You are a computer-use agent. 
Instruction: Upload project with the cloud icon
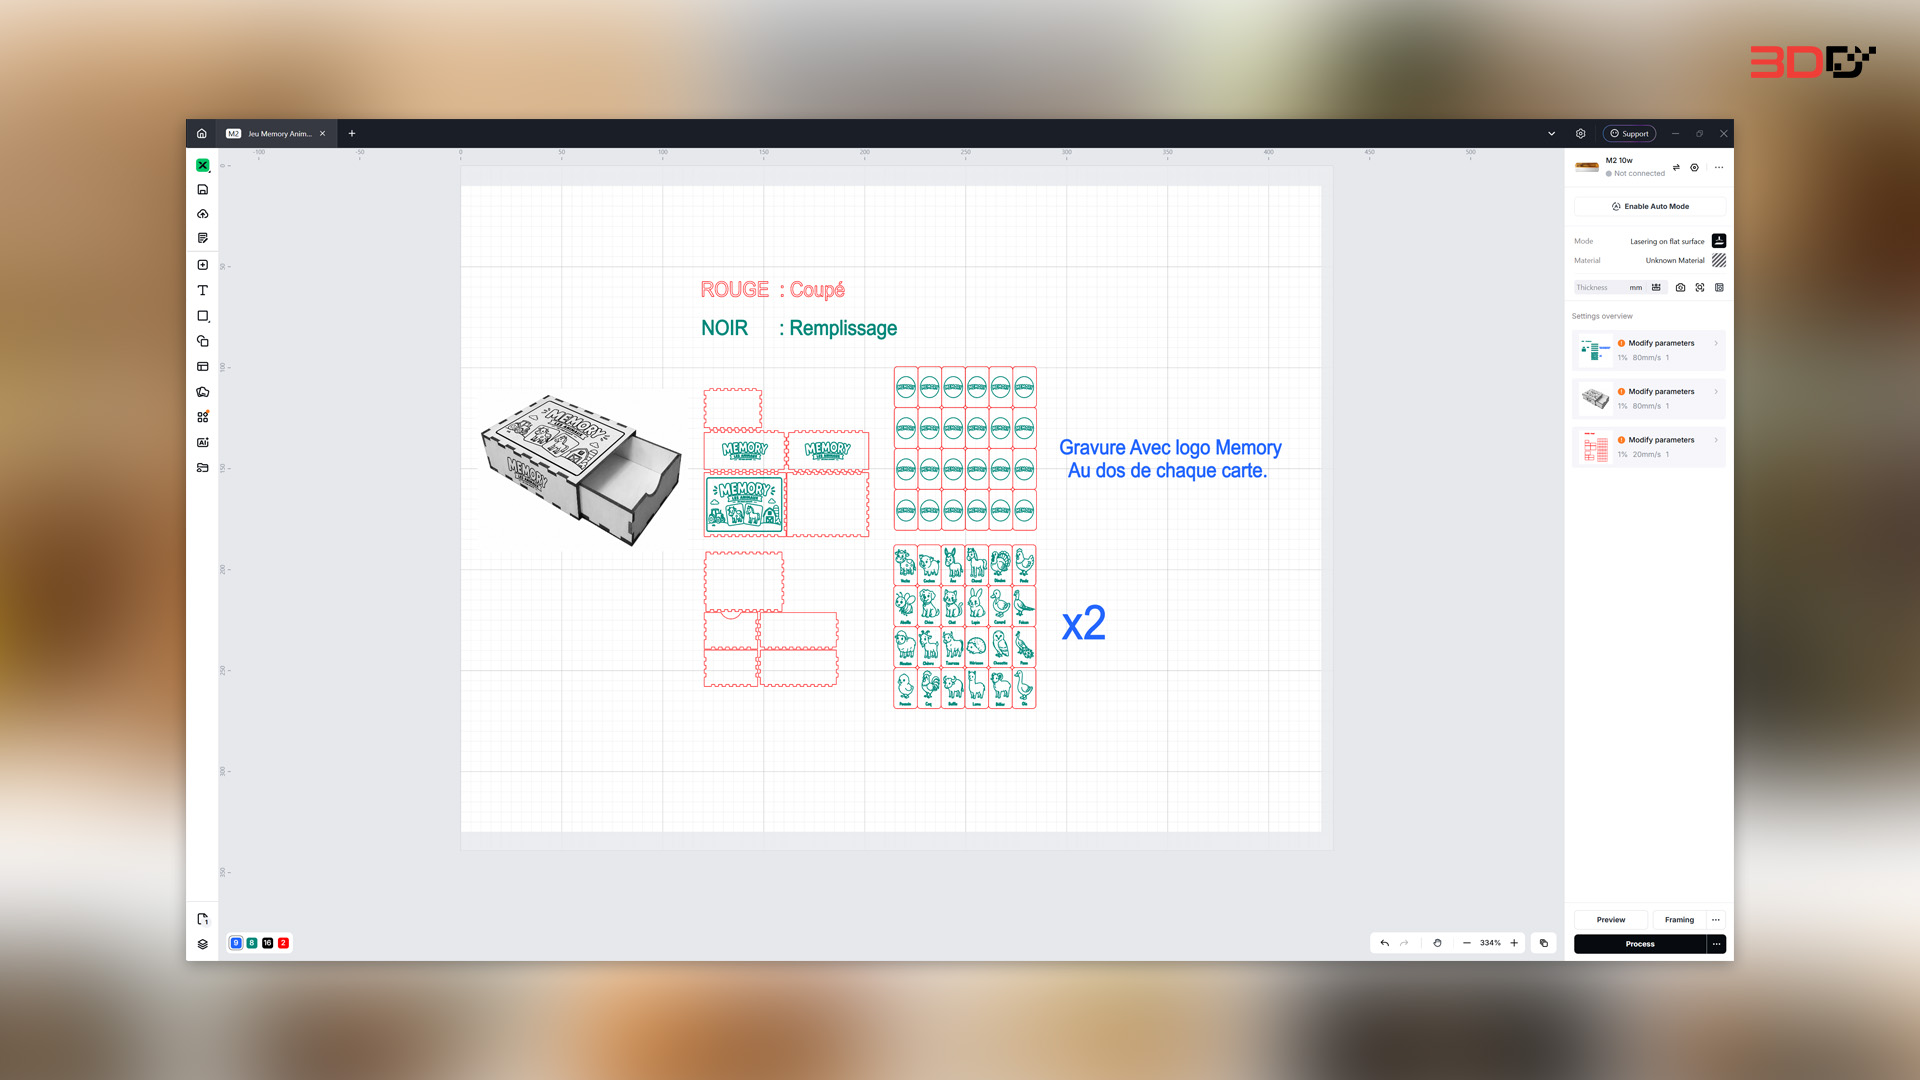(x=203, y=214)
